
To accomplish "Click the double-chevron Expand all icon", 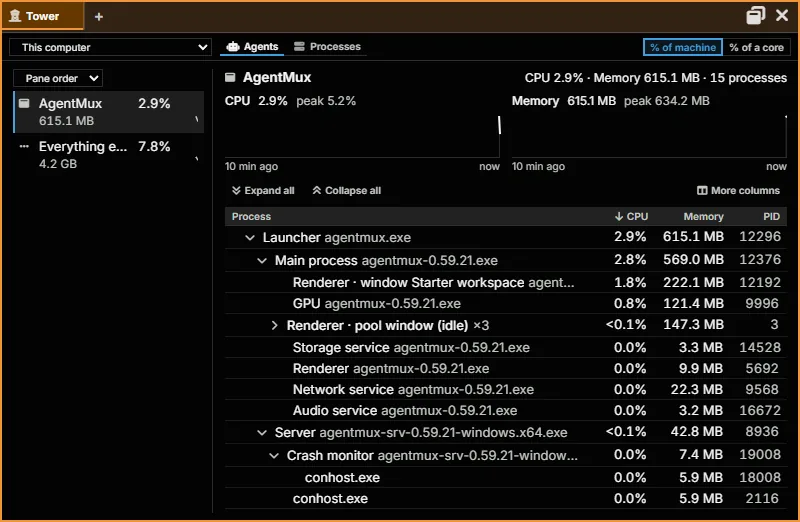I will click(x=236, y=190).
